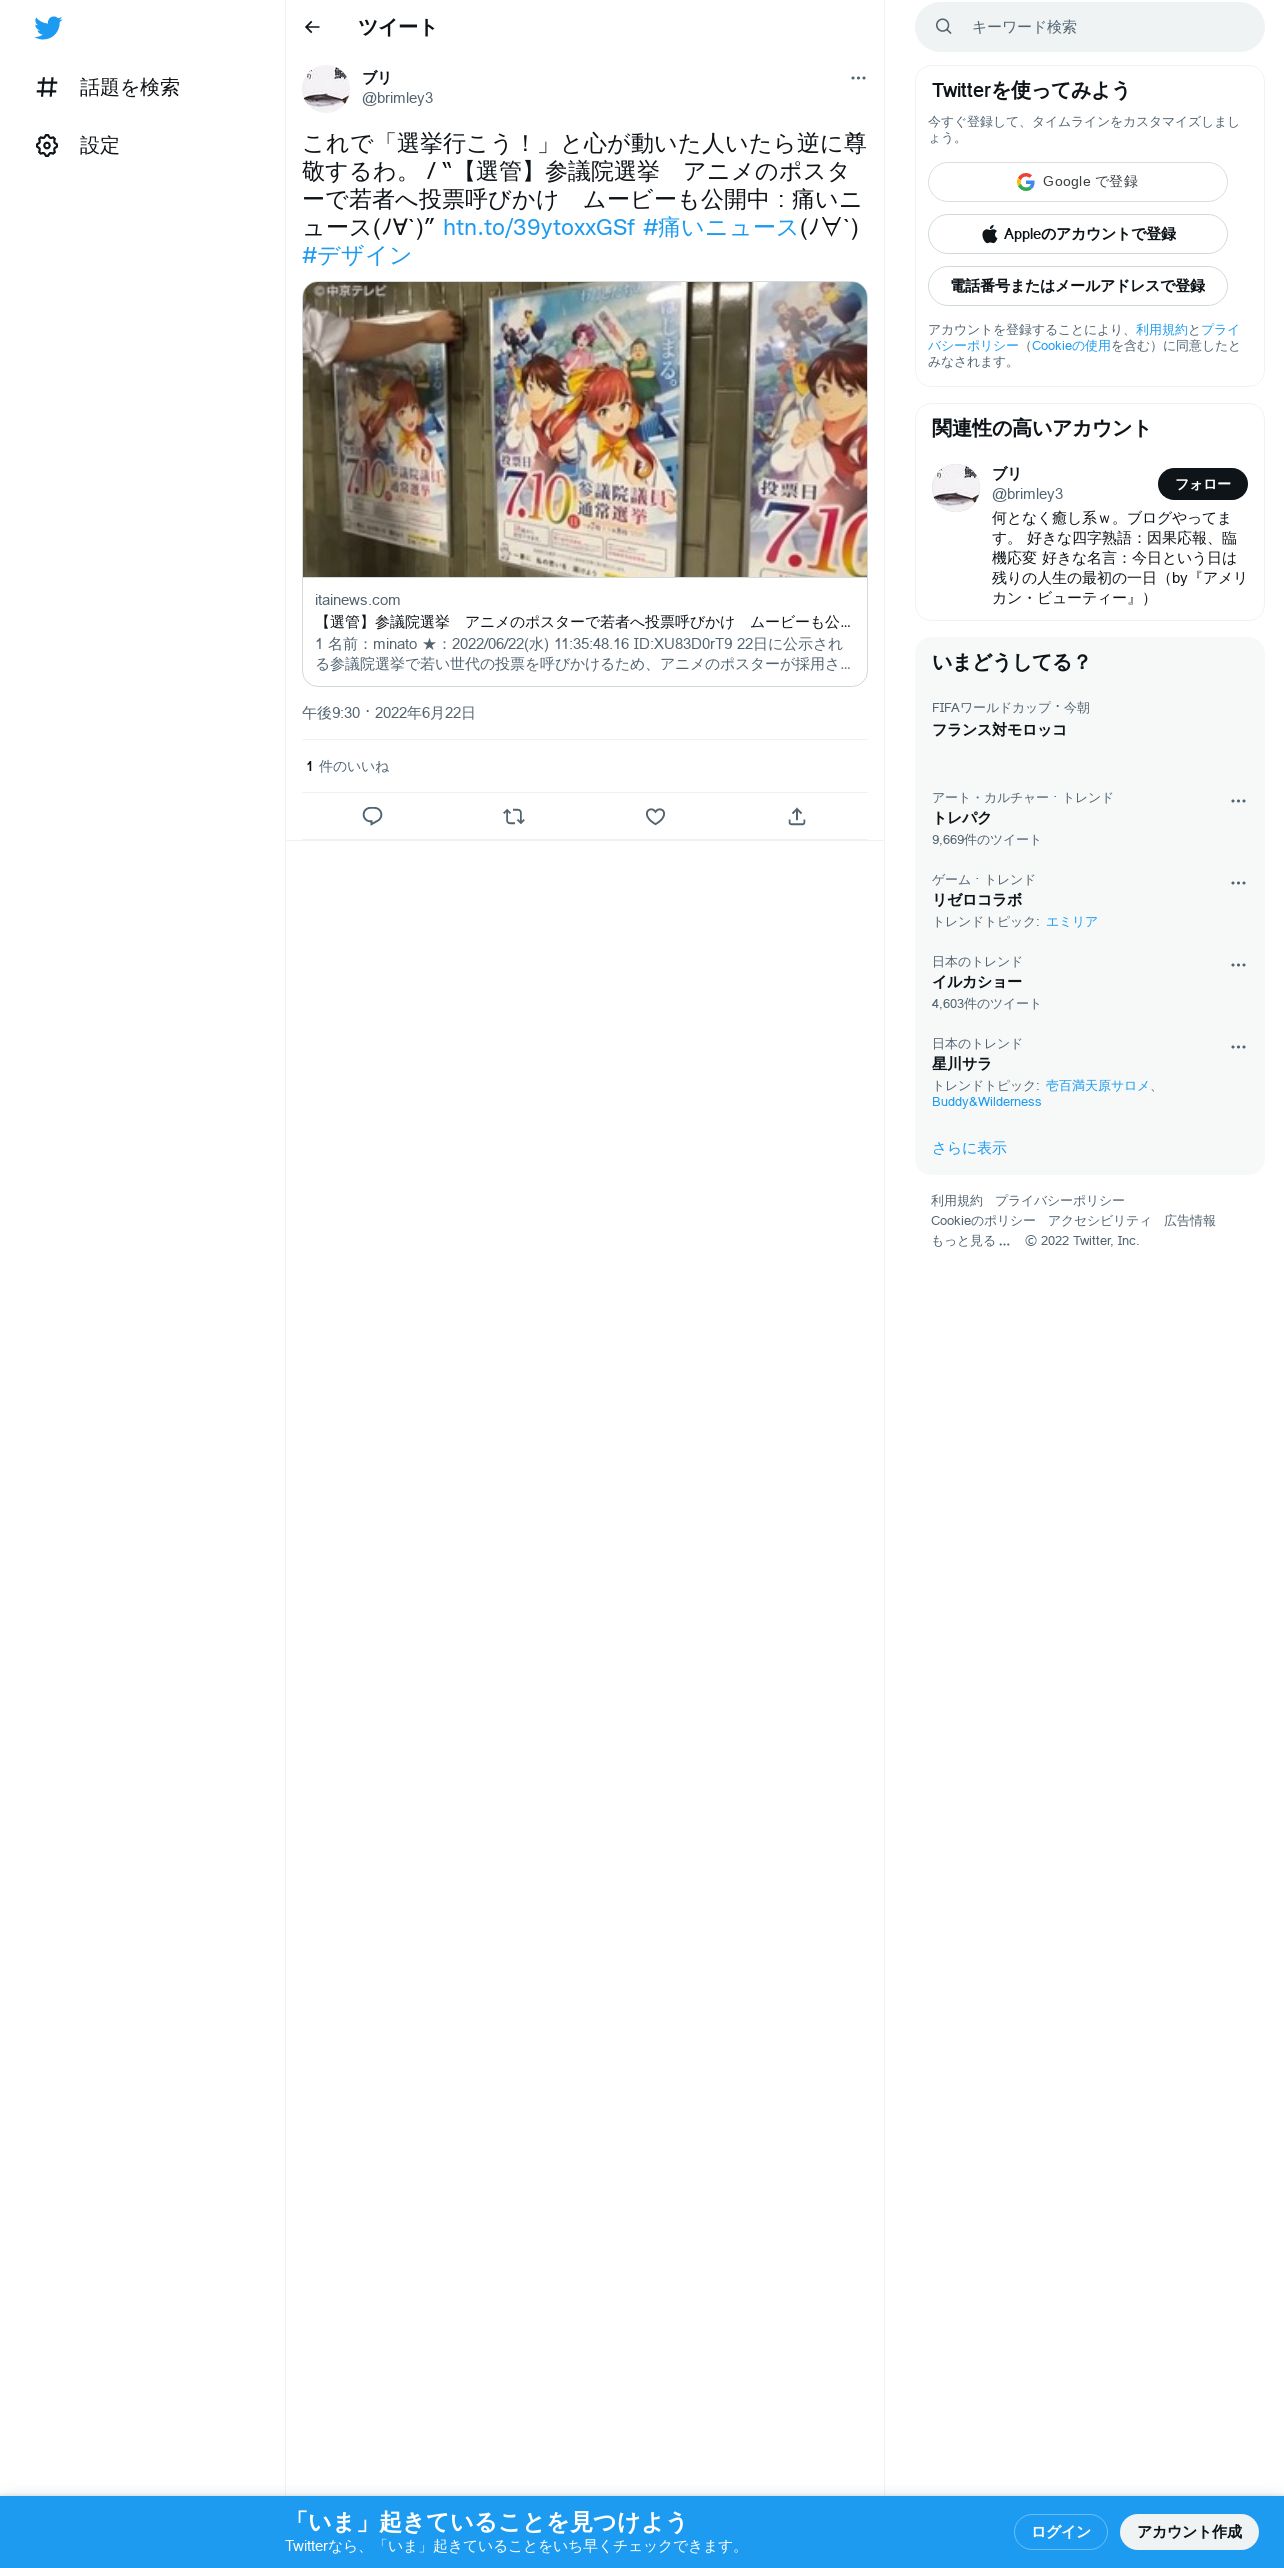This screenshot has width=1284, height=2568.
Task: Open trend フランス対モロッコ
Action: coord(999,730)
